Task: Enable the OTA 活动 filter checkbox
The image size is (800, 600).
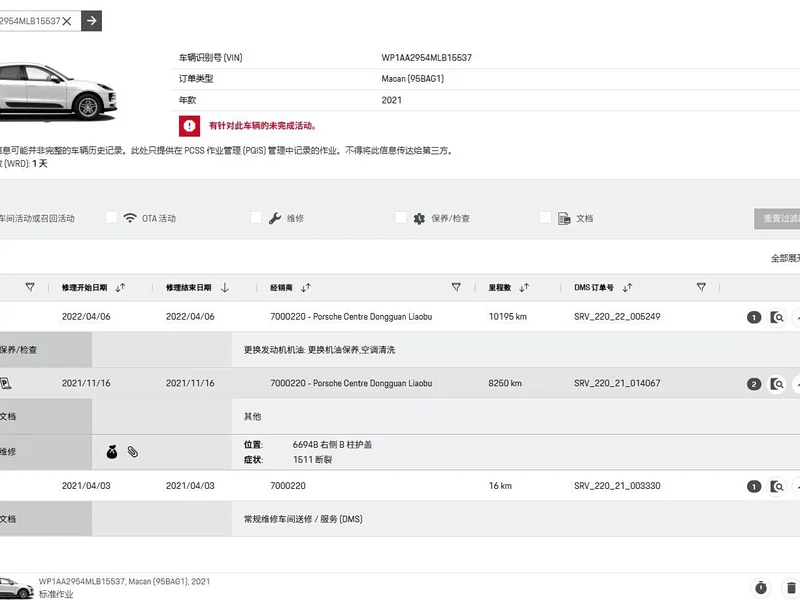Action: pyautogui.click(x=111, y=217)
